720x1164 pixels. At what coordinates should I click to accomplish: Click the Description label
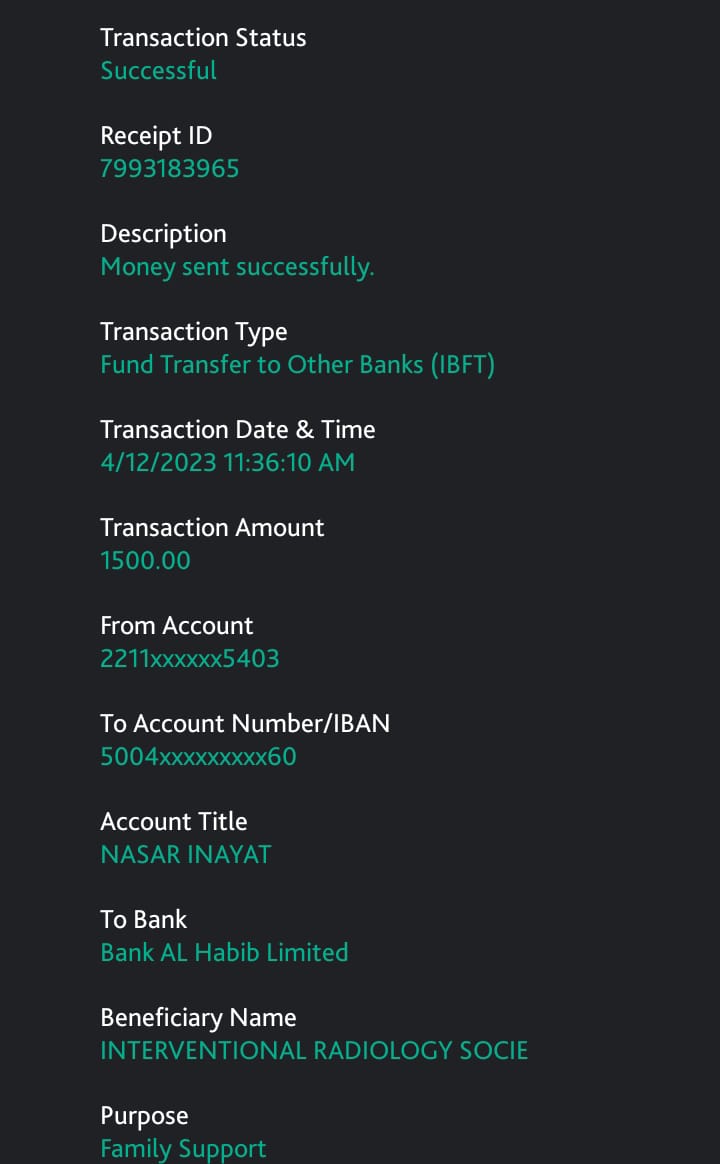163,234
